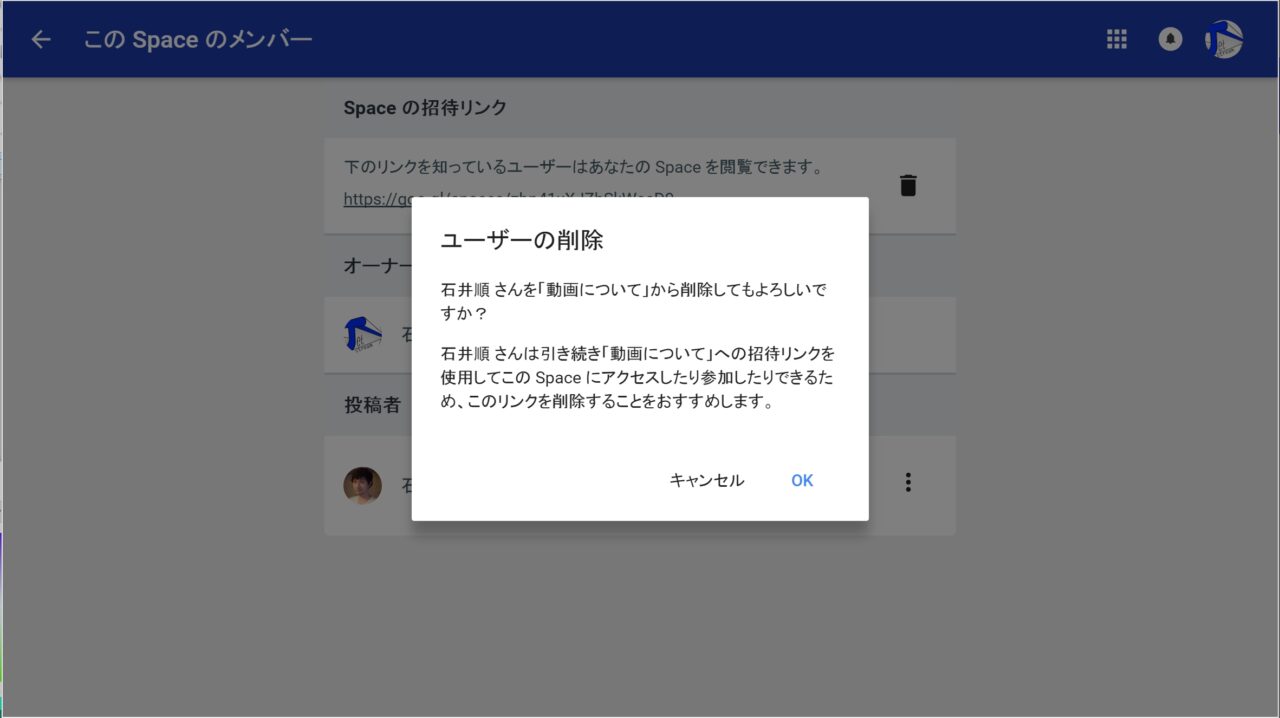Image resolution: width=1280 pixels, height=718 pixels.
Task: Confirm user removal with OK
Action: click(x=802, y=481)
